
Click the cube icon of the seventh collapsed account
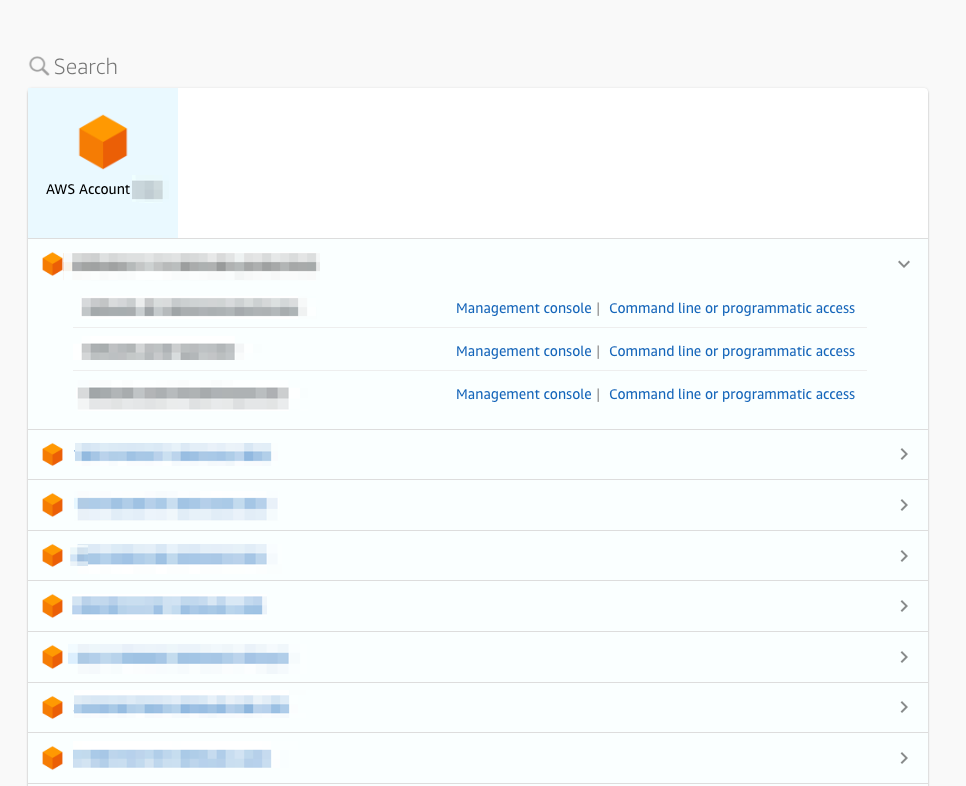[52, 758]
